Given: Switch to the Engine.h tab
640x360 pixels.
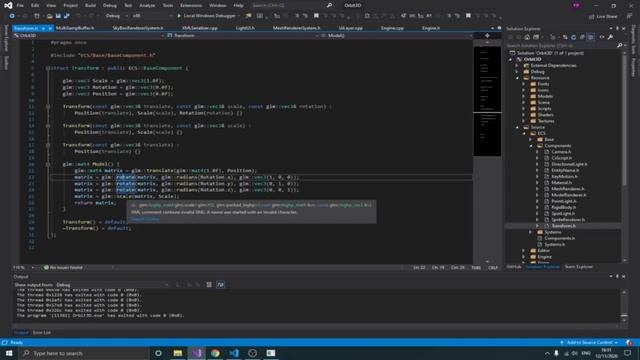Looking at the screenshot, I should (x=431, y=28).
